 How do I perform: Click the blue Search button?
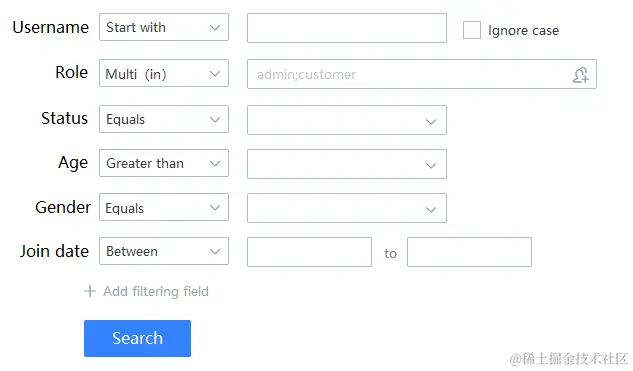tap(137, 338)
